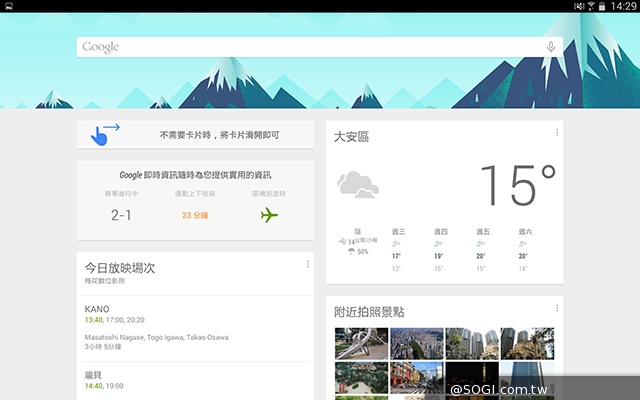Tap the 梅花數位影院 theater name
The image size is (640, 400).
click(105, 281)
